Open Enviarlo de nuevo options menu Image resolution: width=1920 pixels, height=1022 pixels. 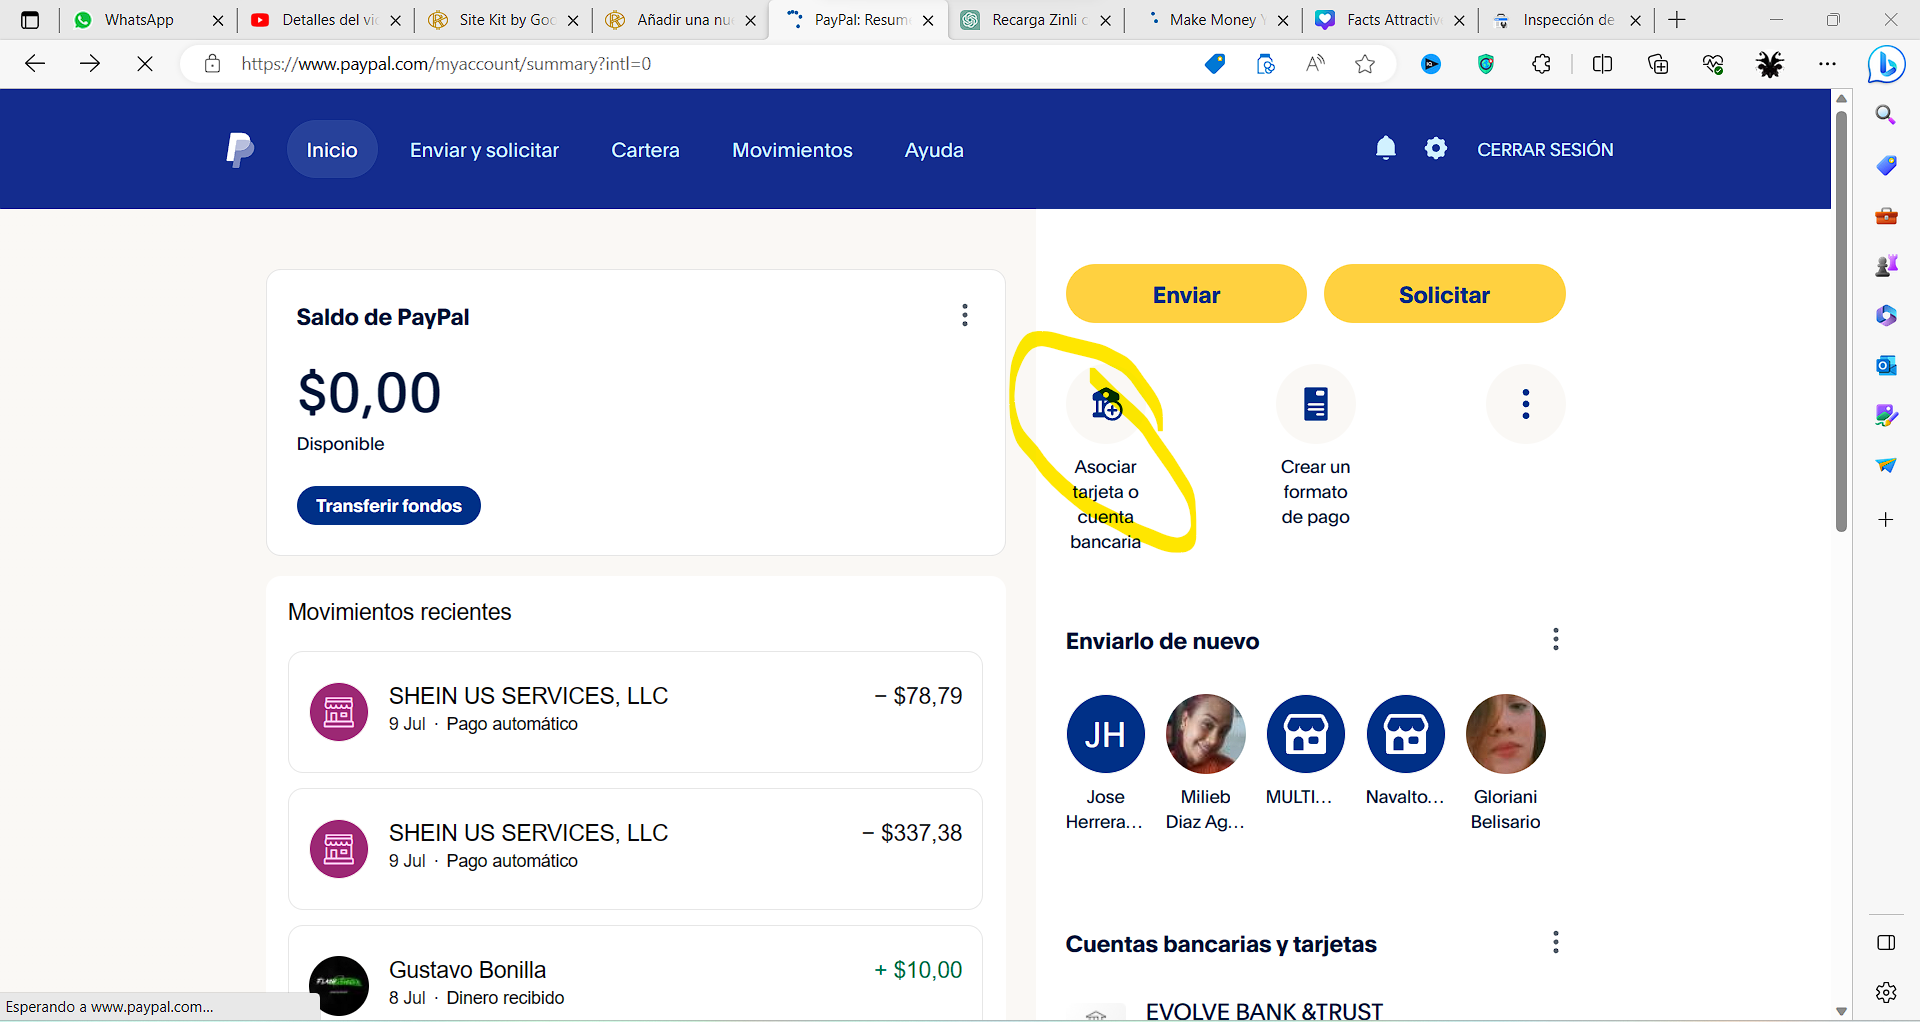coord(1555,639)
